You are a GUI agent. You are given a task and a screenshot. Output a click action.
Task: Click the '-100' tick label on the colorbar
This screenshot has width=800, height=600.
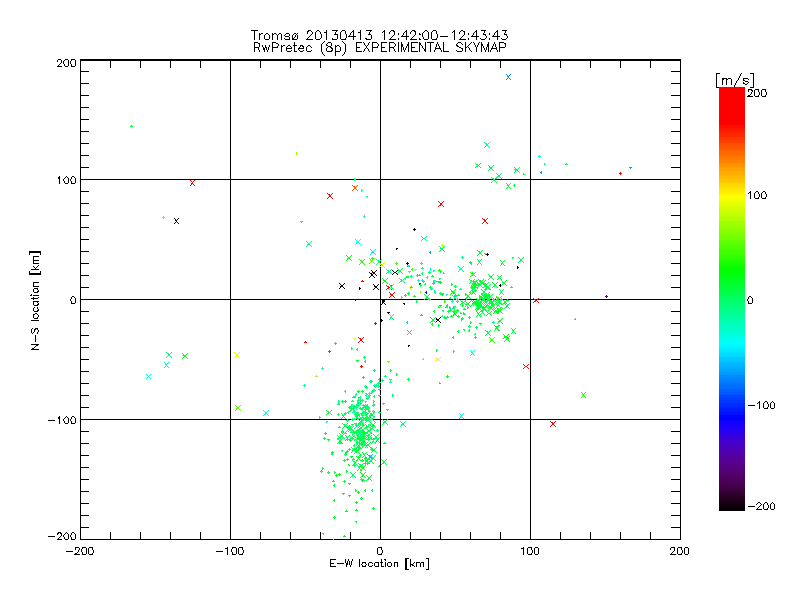[761, 405]
